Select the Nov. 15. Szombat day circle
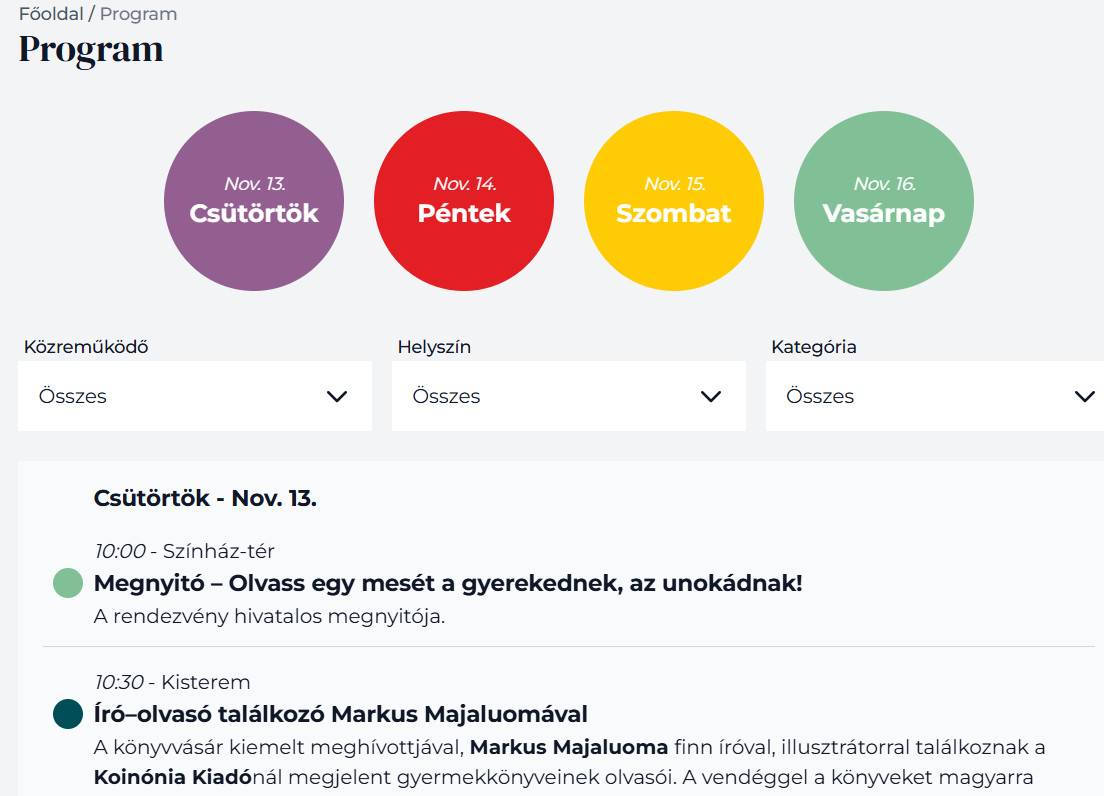This screenshot has height=796, width=1104. click(x=674, y=201)
